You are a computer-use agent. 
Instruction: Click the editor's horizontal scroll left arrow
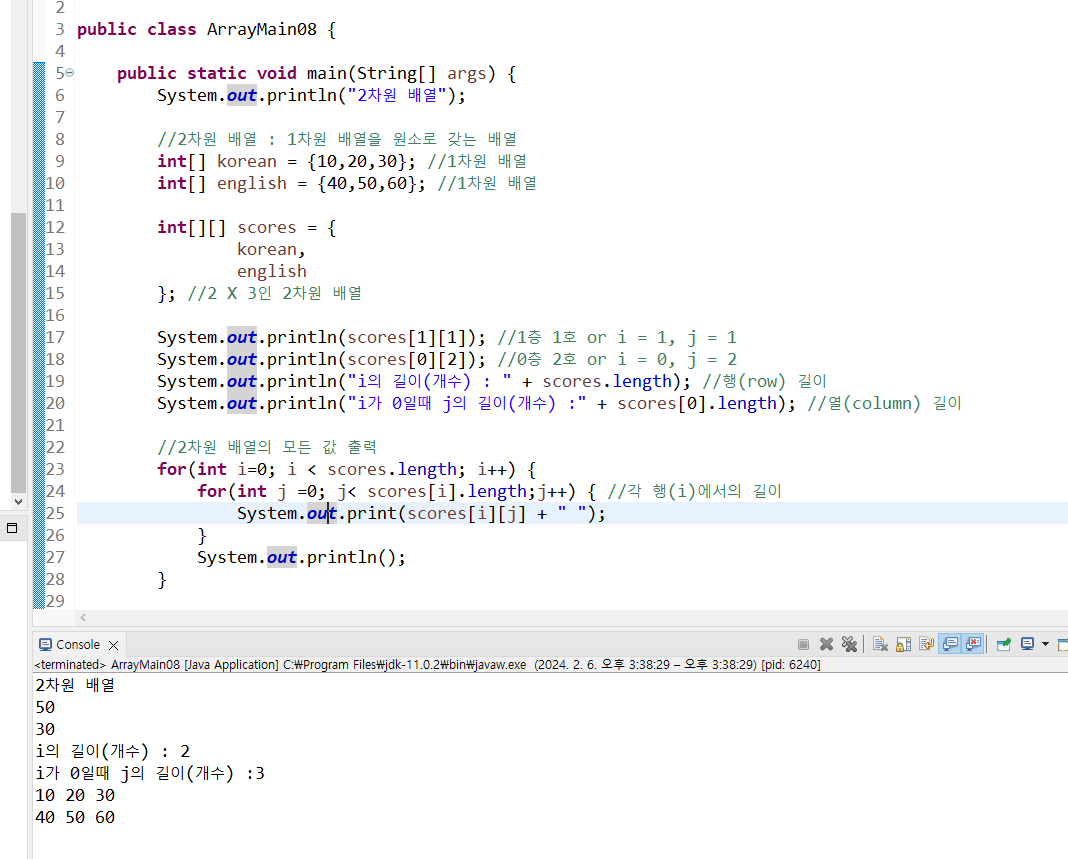[83, 617]
